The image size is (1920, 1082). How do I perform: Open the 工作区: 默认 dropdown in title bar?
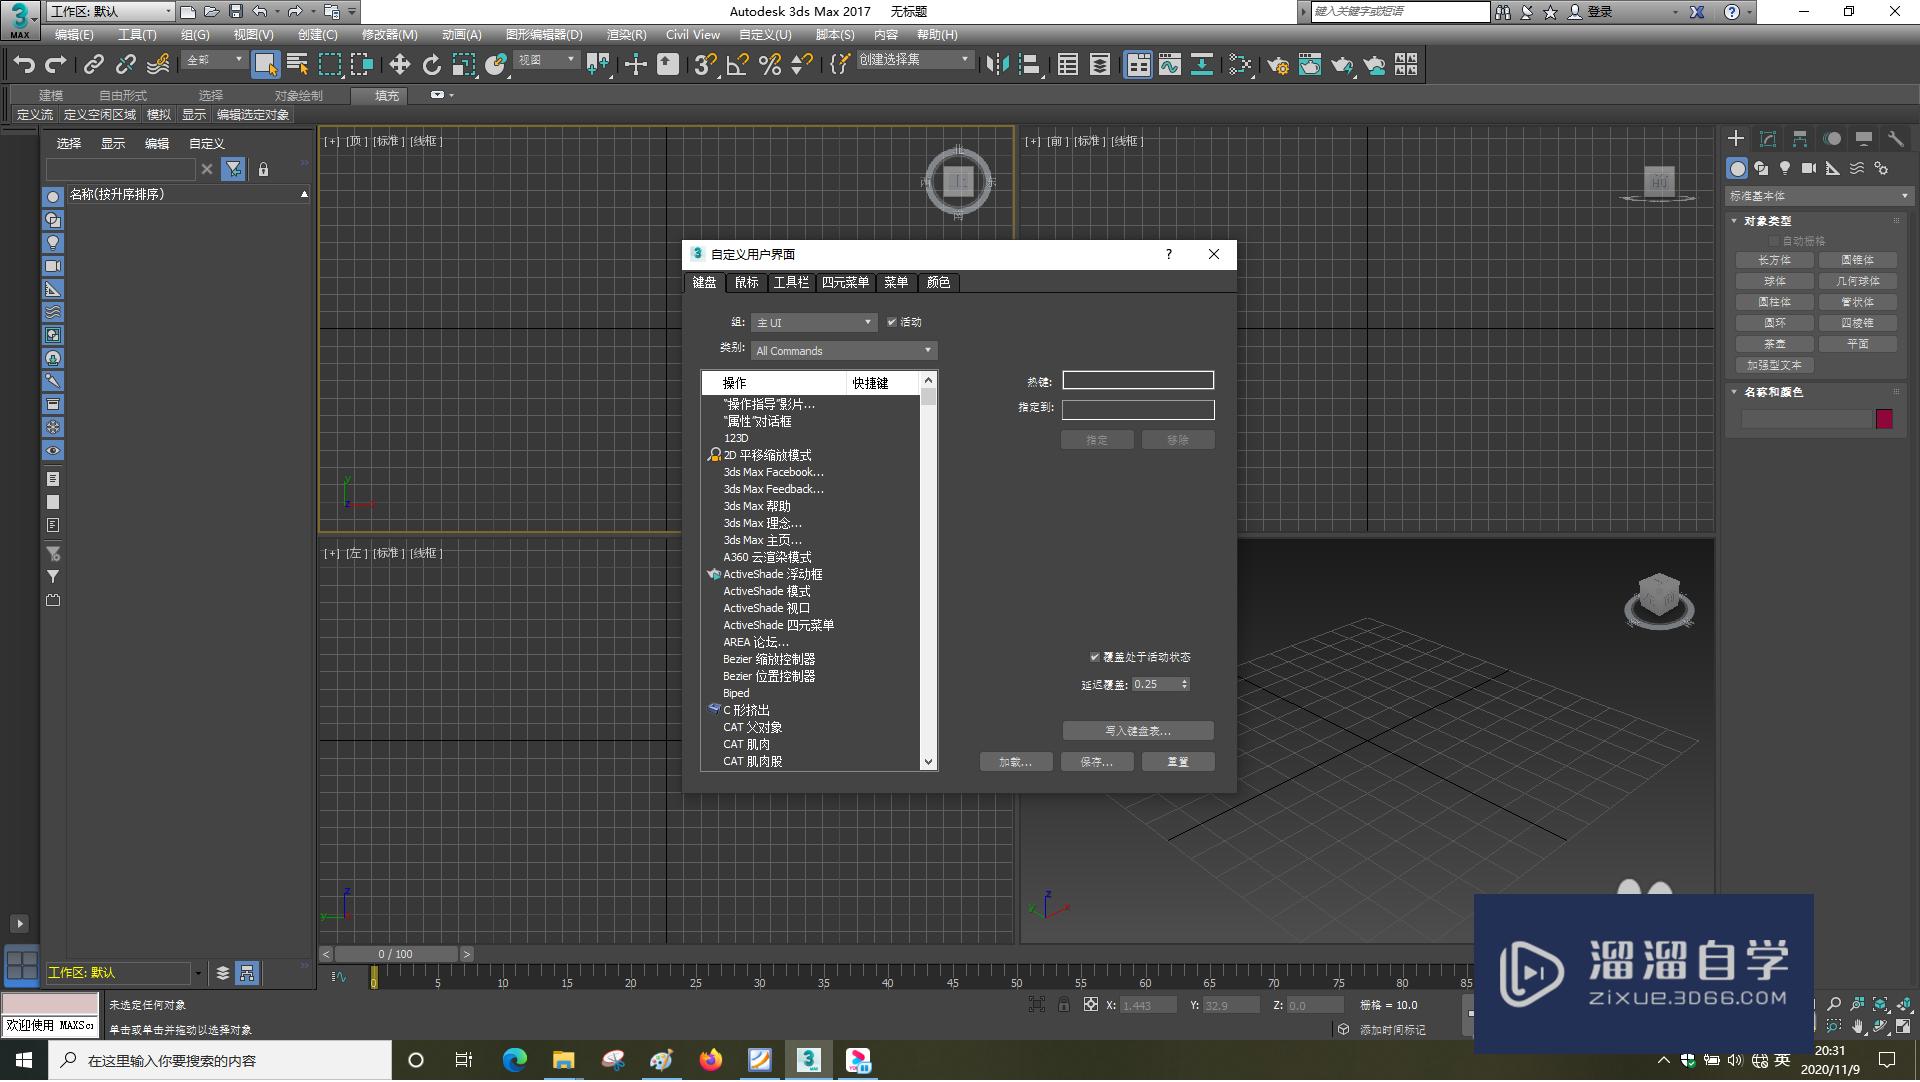110,11
